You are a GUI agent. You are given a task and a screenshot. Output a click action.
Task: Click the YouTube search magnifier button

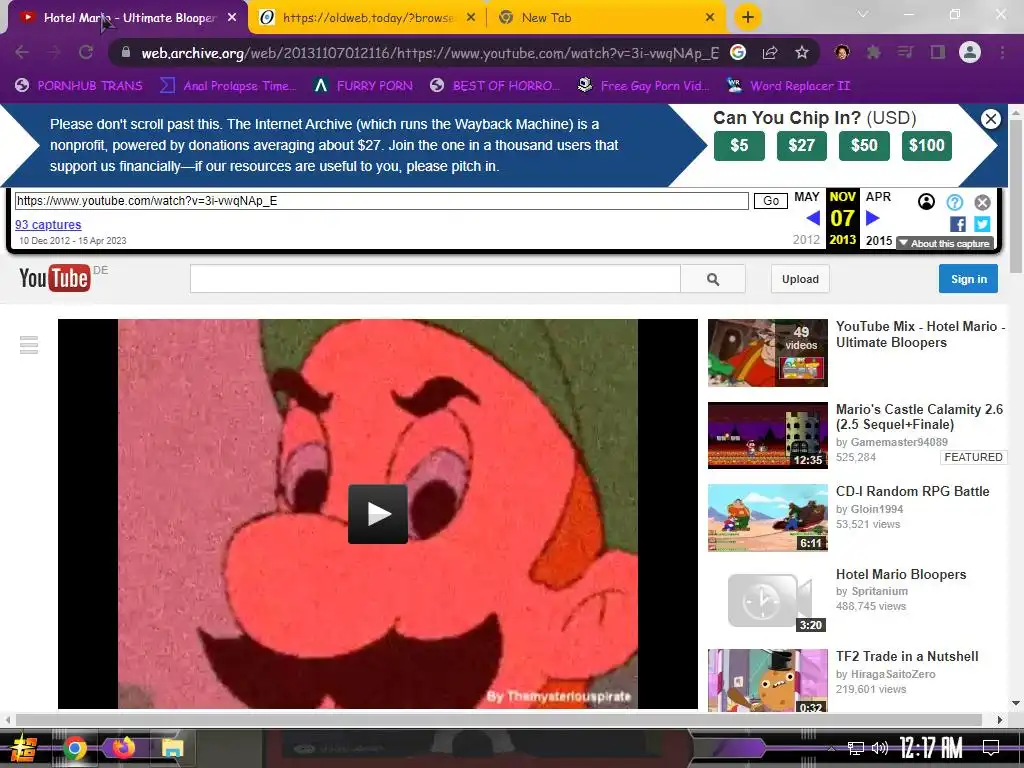point(713,279)
